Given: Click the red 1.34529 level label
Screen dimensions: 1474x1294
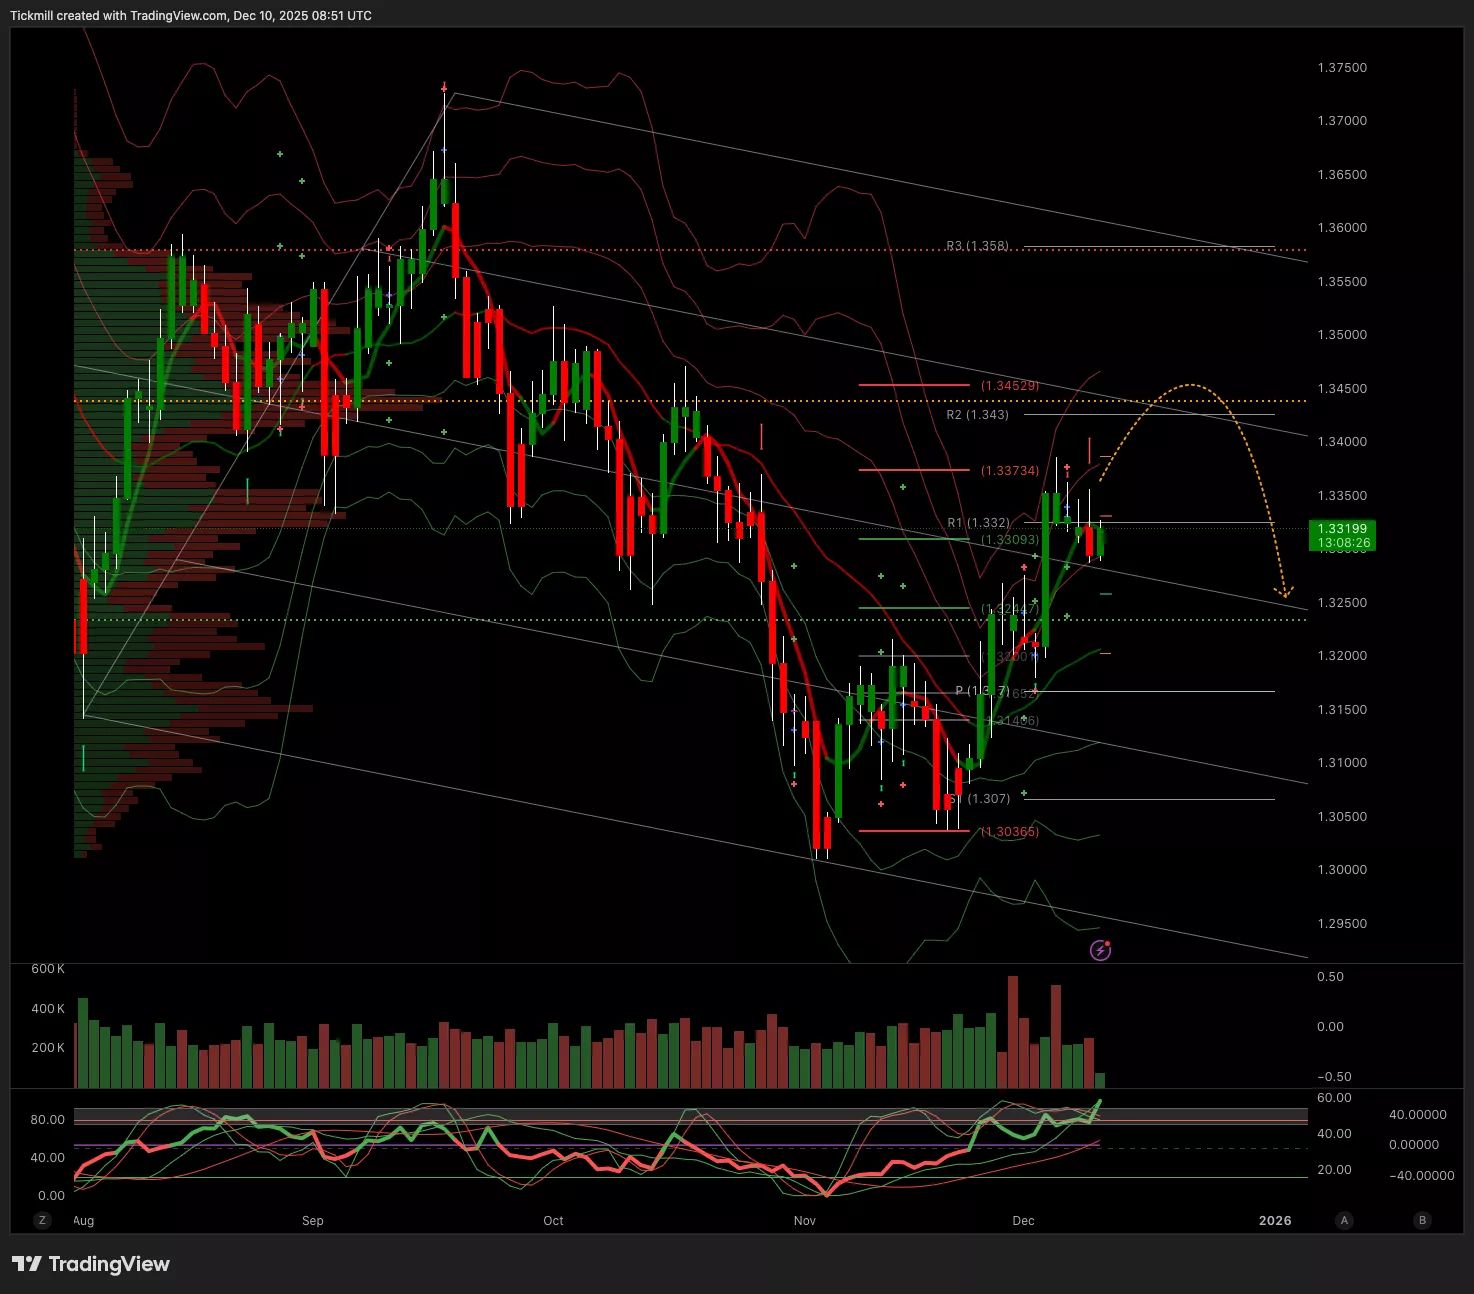Looking at the screenshot, I should [1009, 385].
